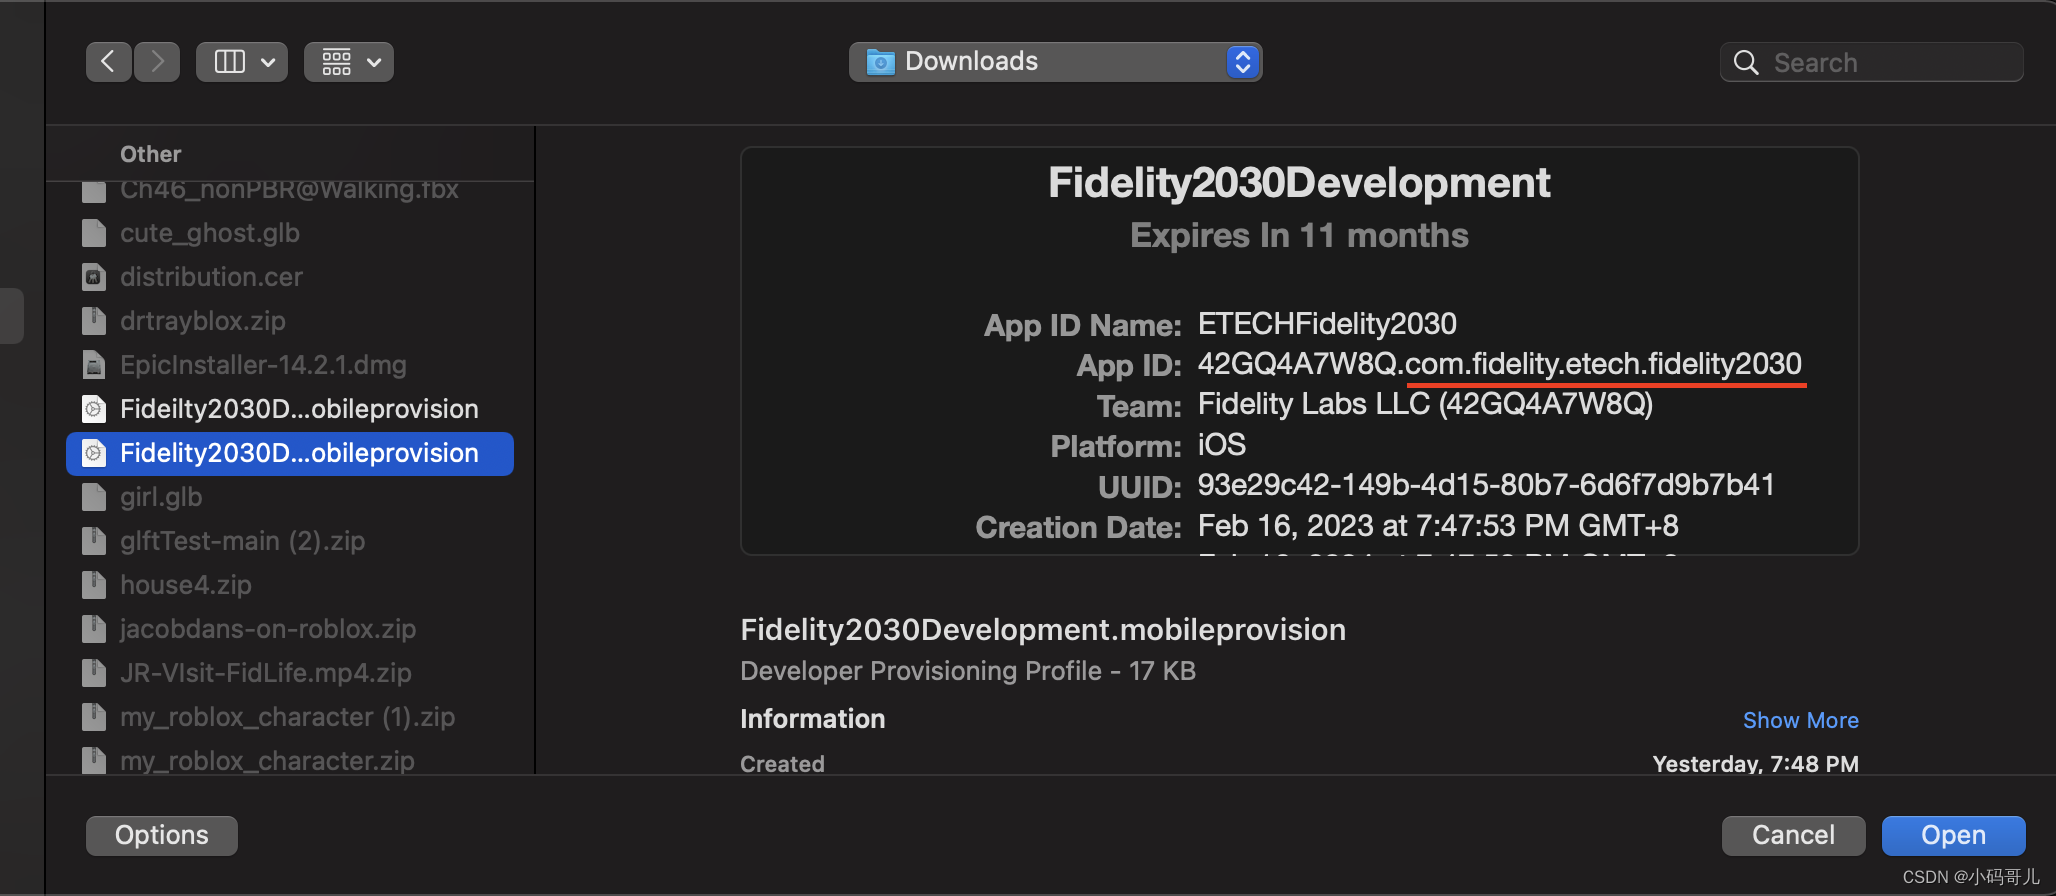Click the UUID value 93e29c42-149b-4d15

pyautogui.click(x=1486, y=485)
